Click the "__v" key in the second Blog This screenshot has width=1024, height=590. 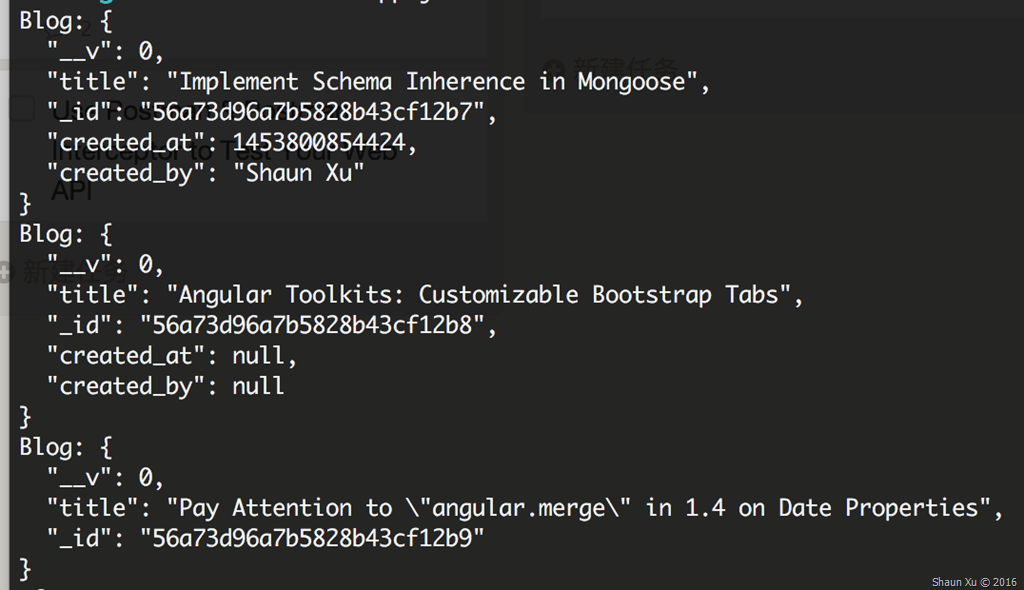click(x=84, y=265)
